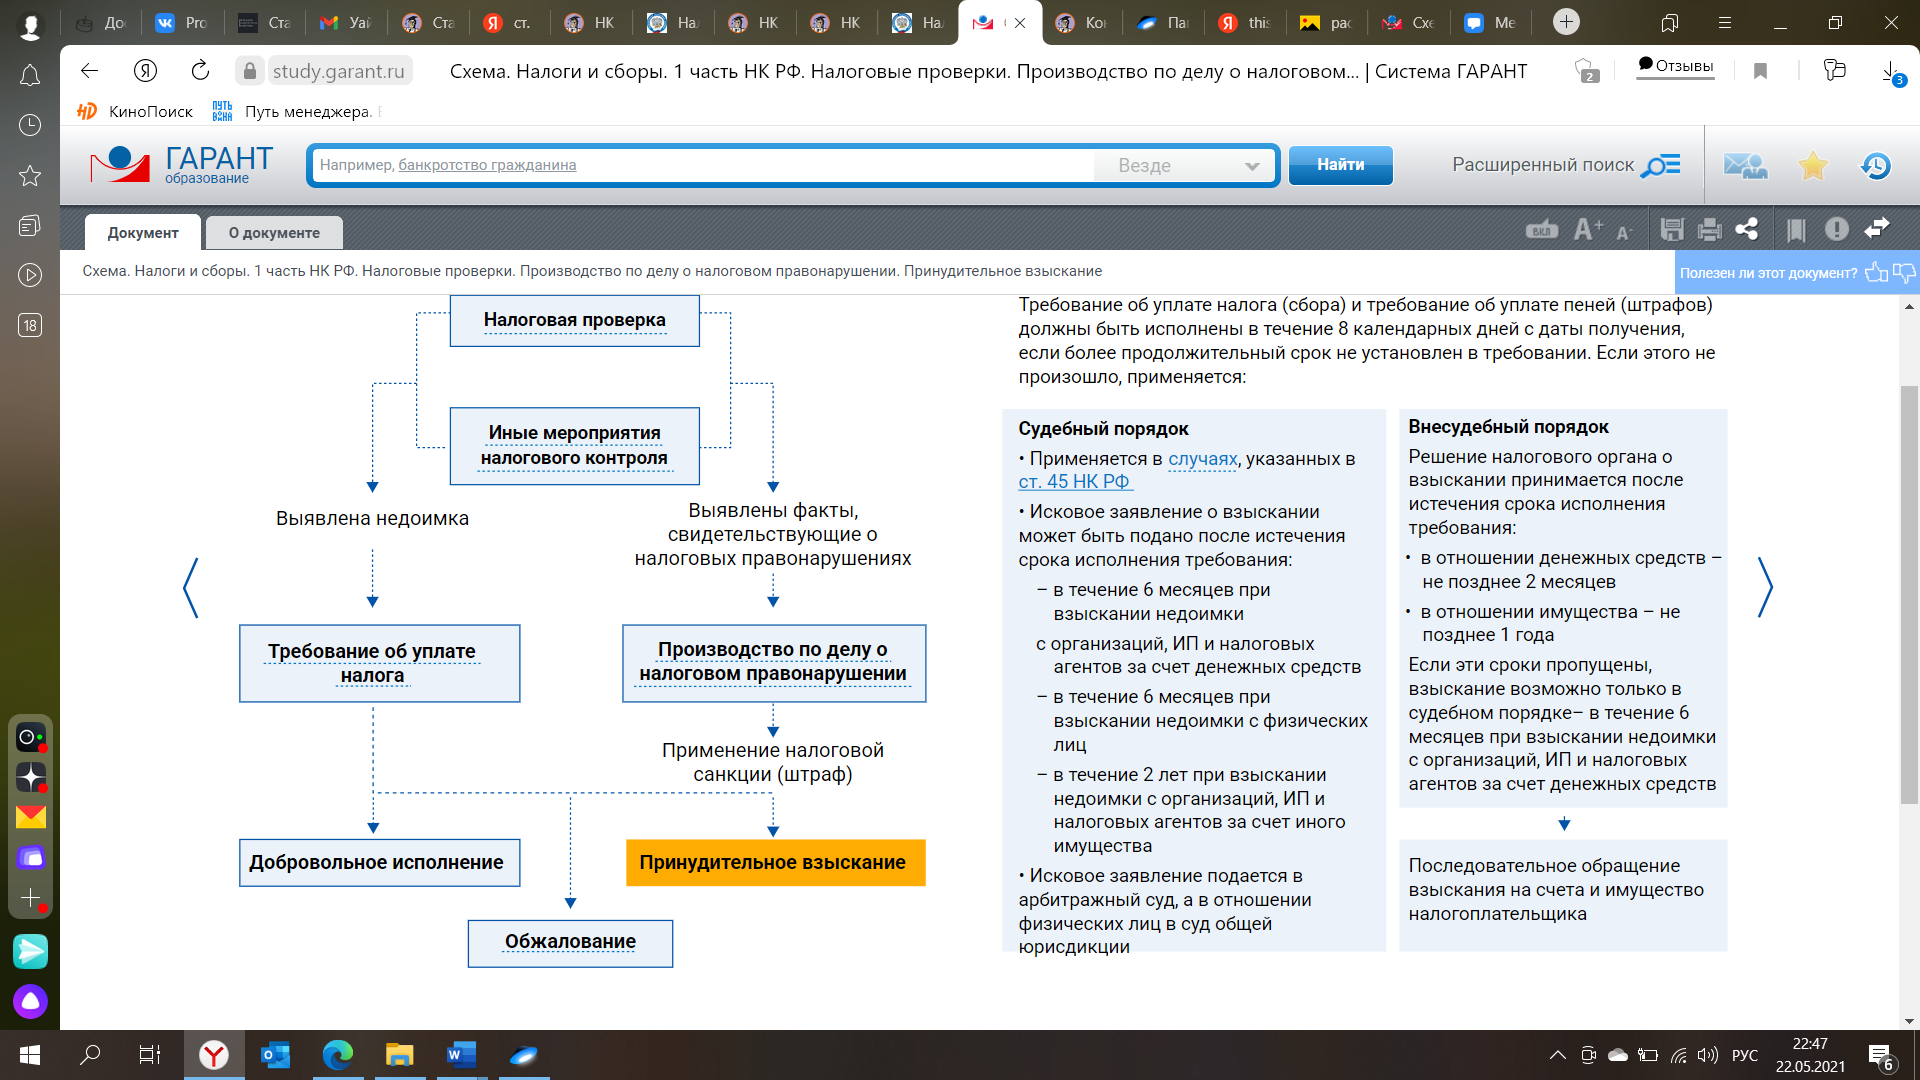Open favorites via the gold star icon
Viewport: 1920px width, 1080px height.
[1812, 166]
